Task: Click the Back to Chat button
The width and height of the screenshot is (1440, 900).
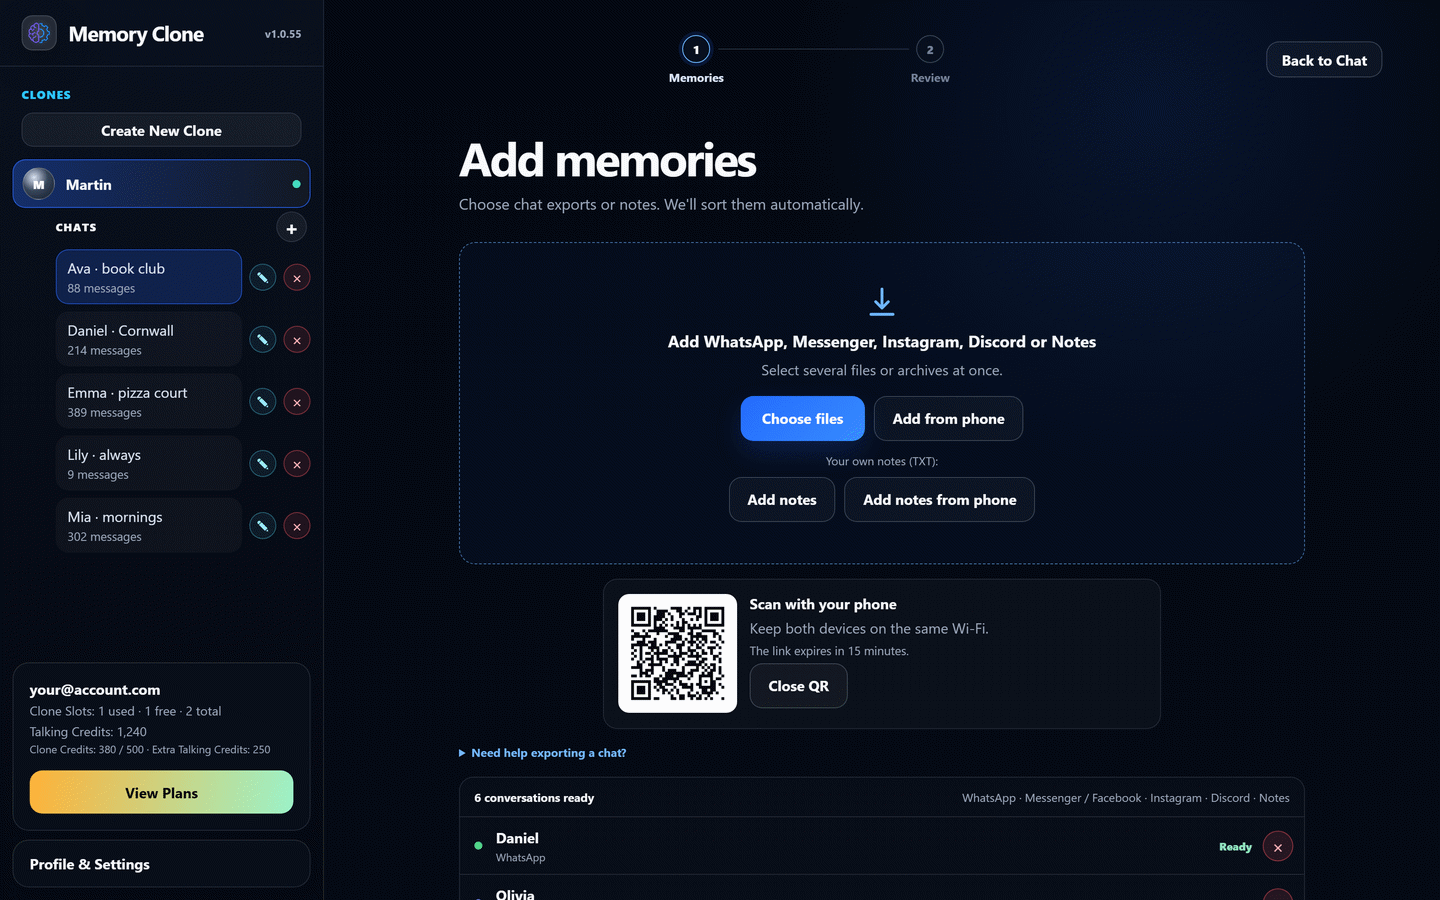Action: coord(1324,60)
